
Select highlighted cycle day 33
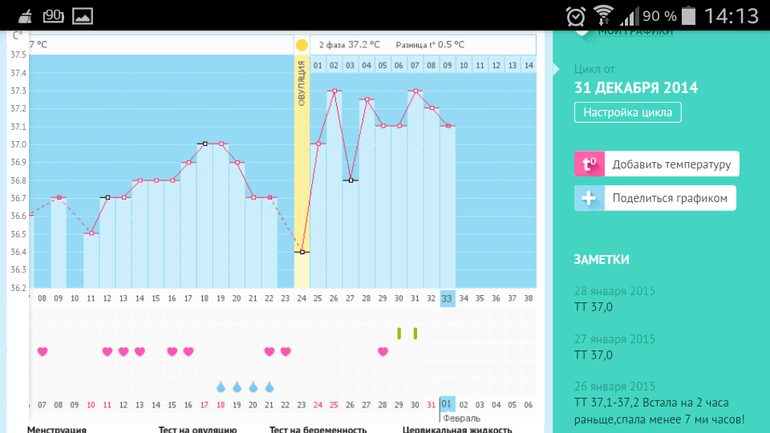pyautogui.click(x=447, y=298)
